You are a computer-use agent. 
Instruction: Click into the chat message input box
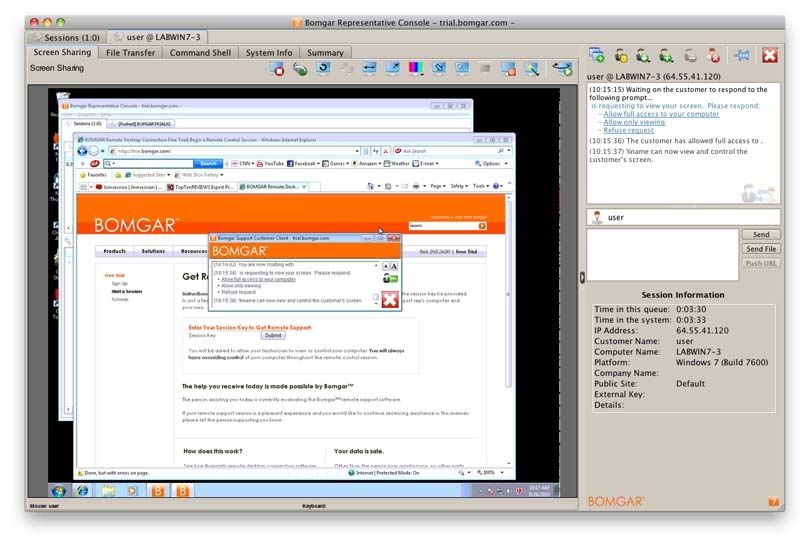(x=662, y=255)
